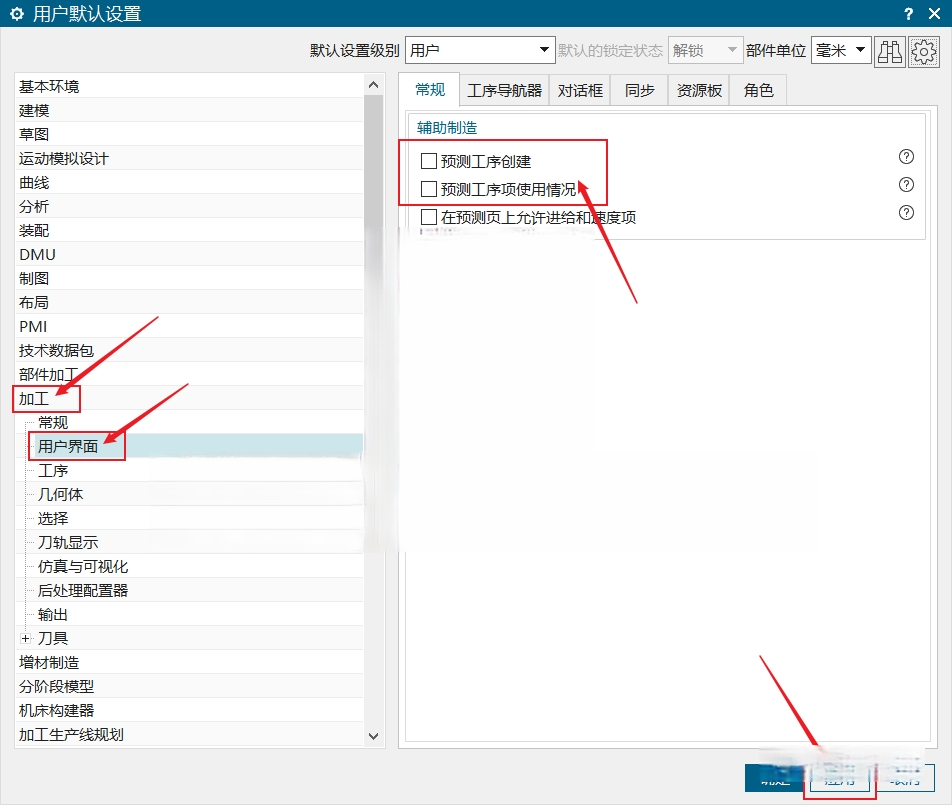
Task: Click the question mark help in title bar
Action: pos(908,13)
